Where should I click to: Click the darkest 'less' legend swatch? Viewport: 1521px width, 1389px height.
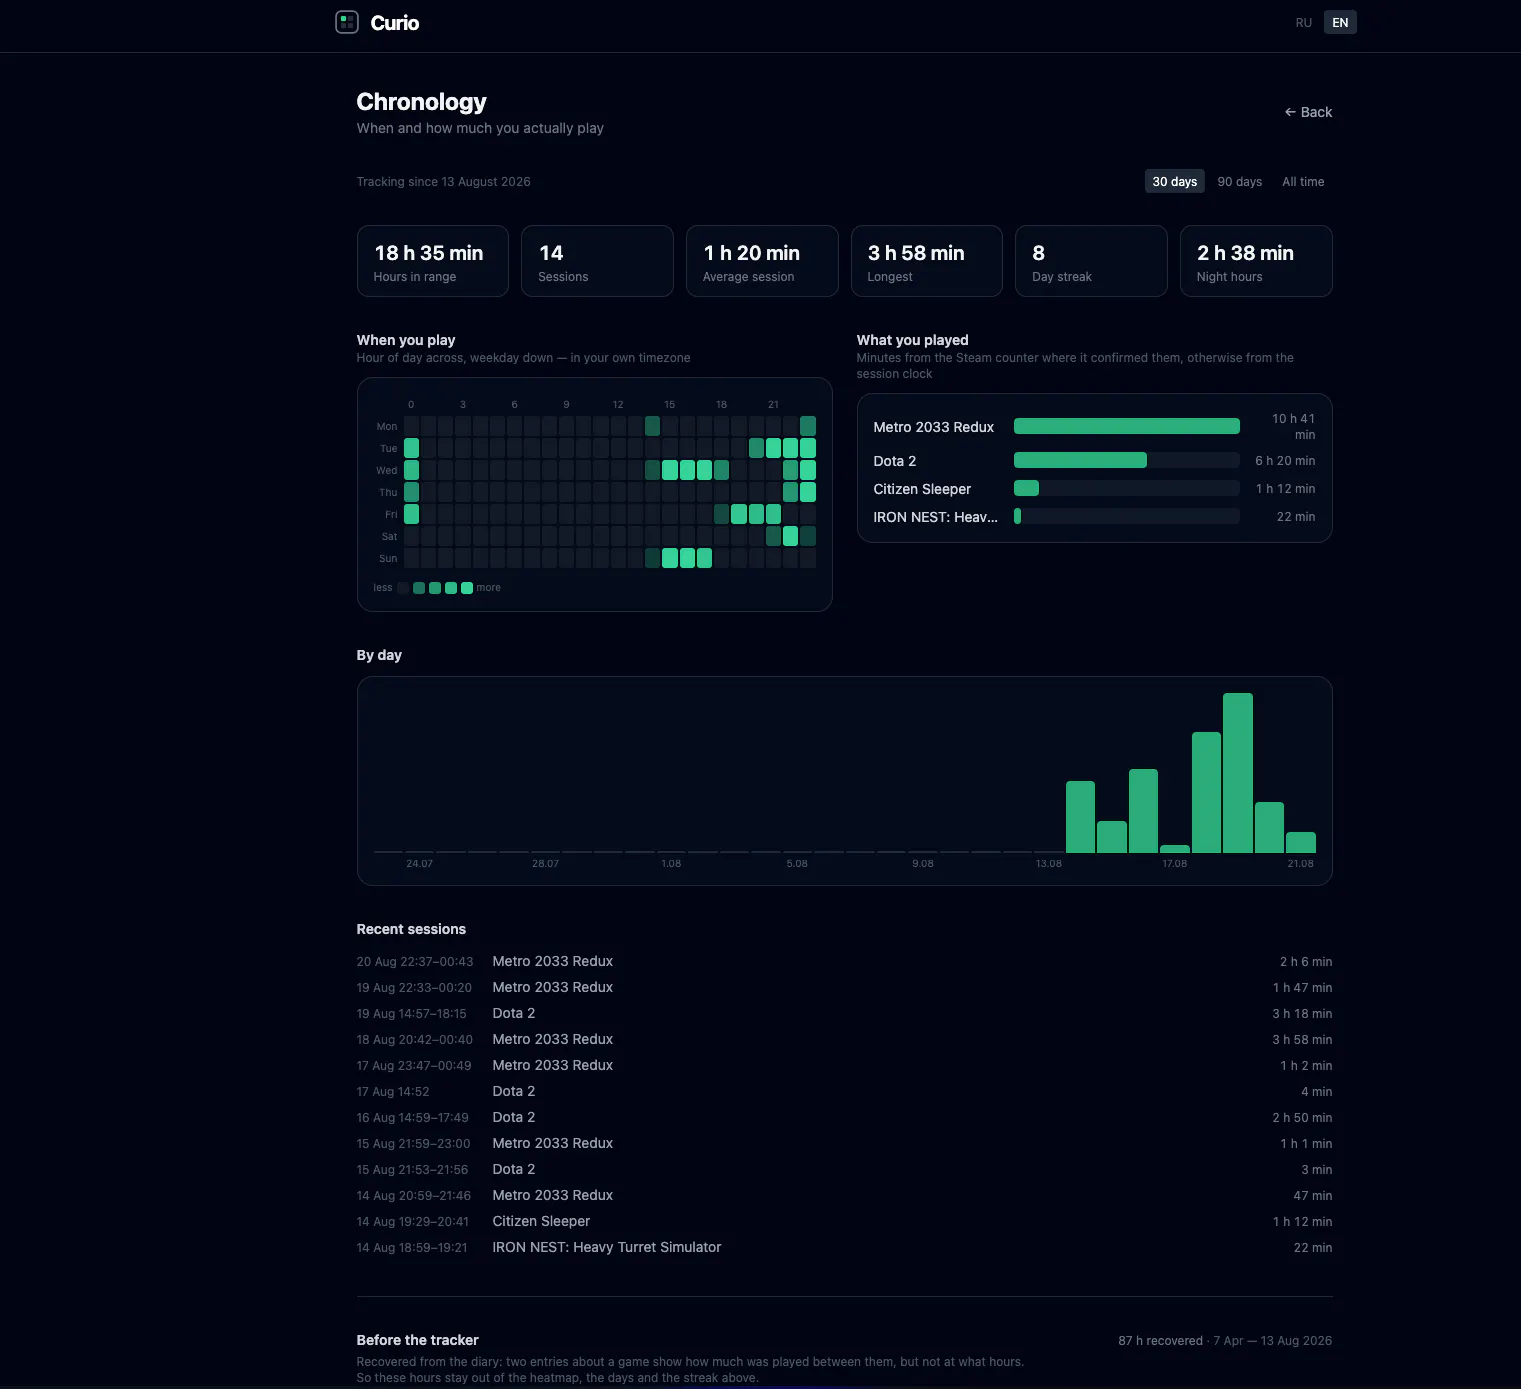pos(403,588)
